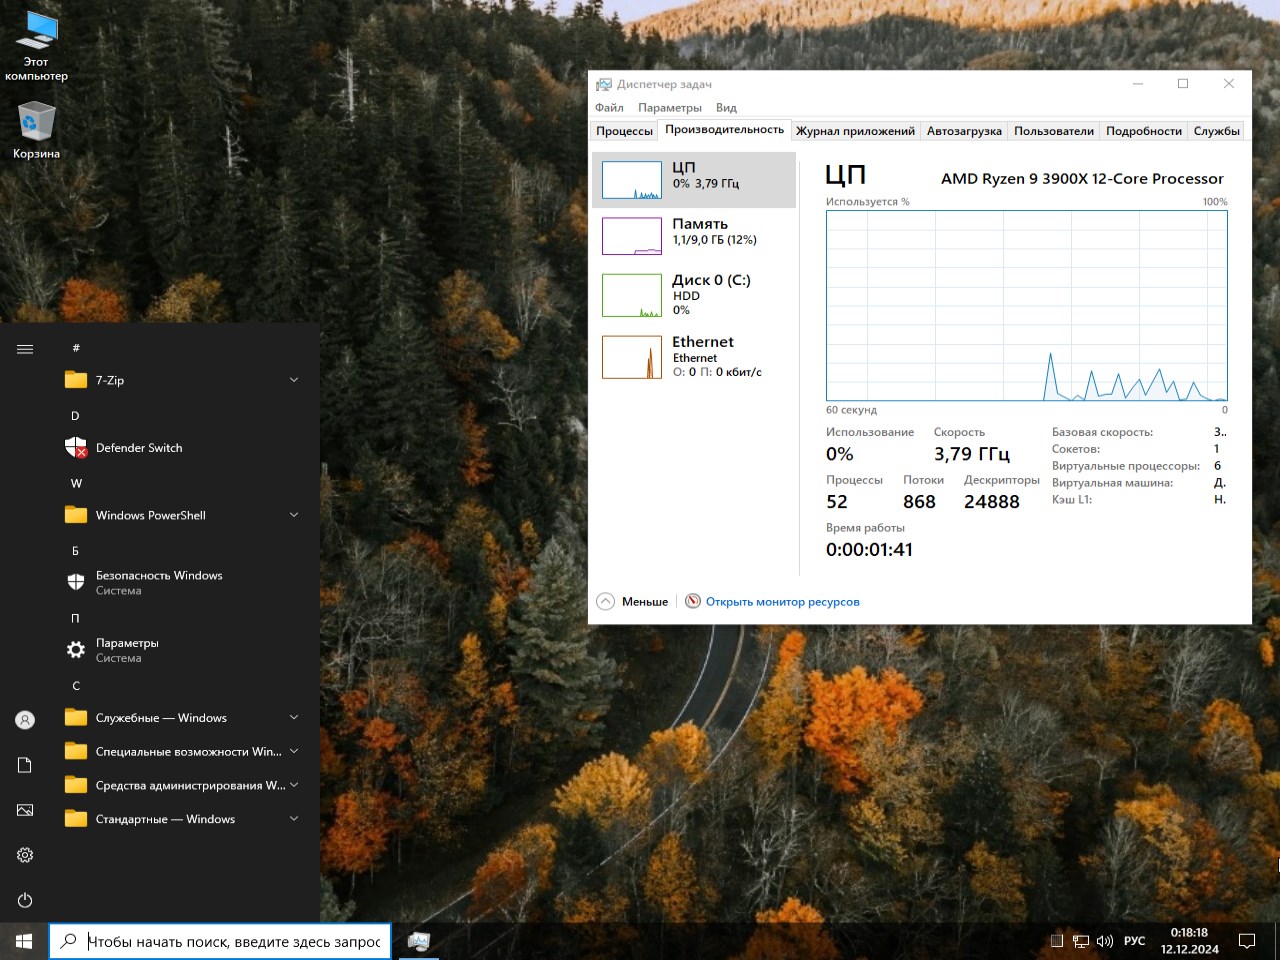The height and width of the screenshot is (960, 1280).
Task: Collapse the Start menu hamburger button
Action: coord(25,349)
